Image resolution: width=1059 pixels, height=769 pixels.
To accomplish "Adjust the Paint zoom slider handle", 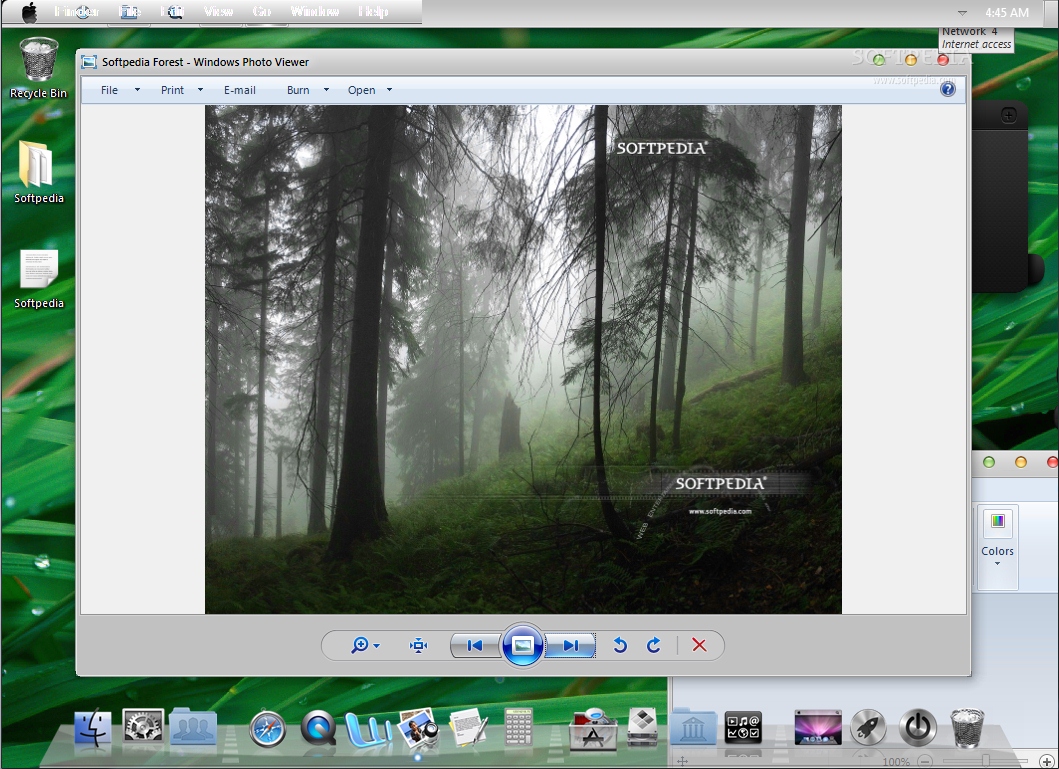I will pyautogui.click(x=986, y=762).
